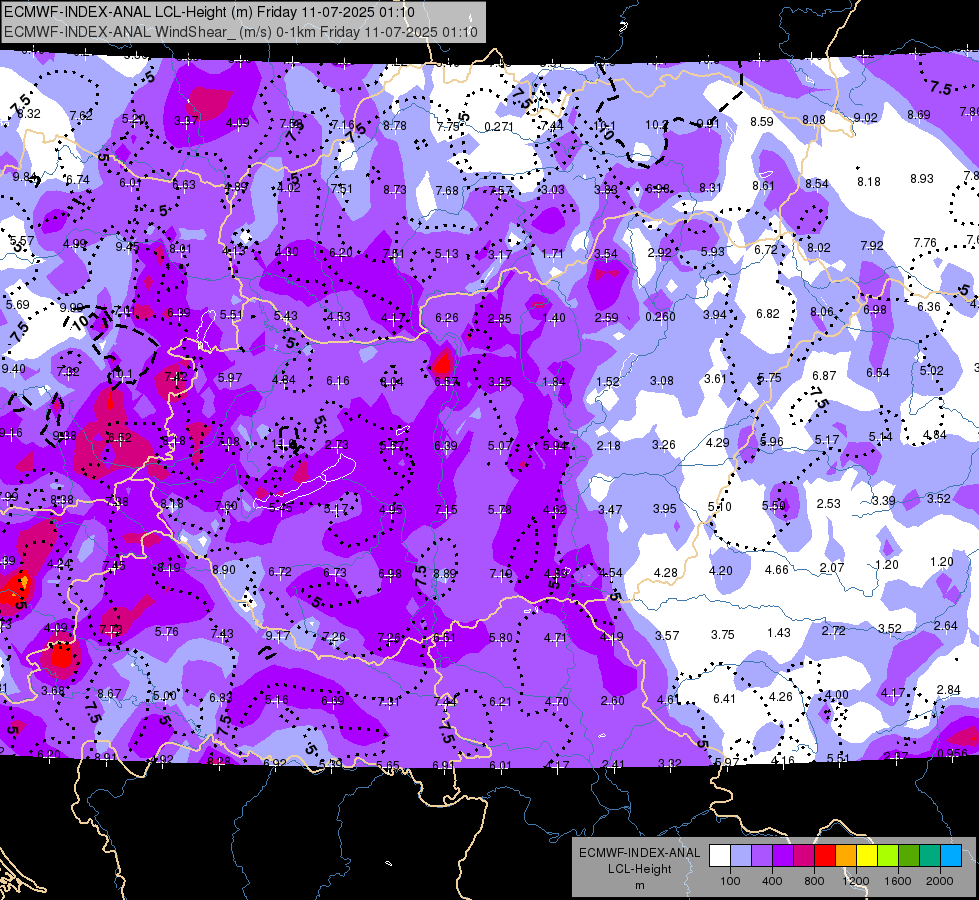This screenshot has height=900, width=979.
Task: Click the wind shear value '2.84'
Action: (948, 690)
